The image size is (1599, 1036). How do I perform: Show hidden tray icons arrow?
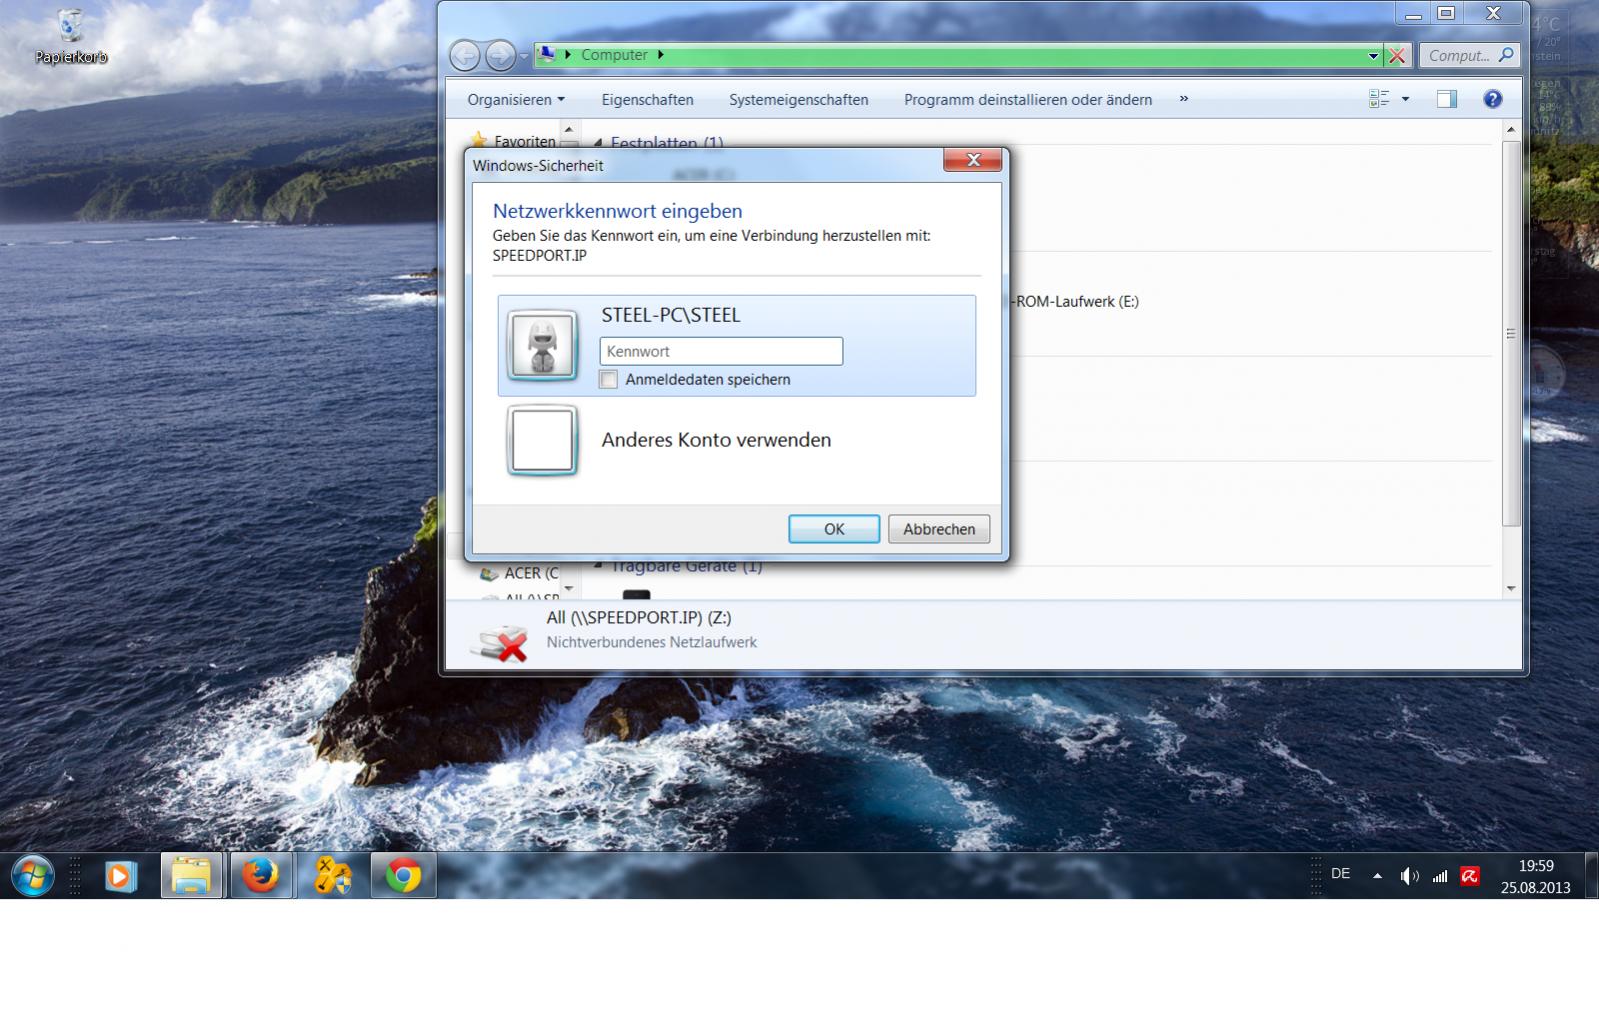[1377, 876]
